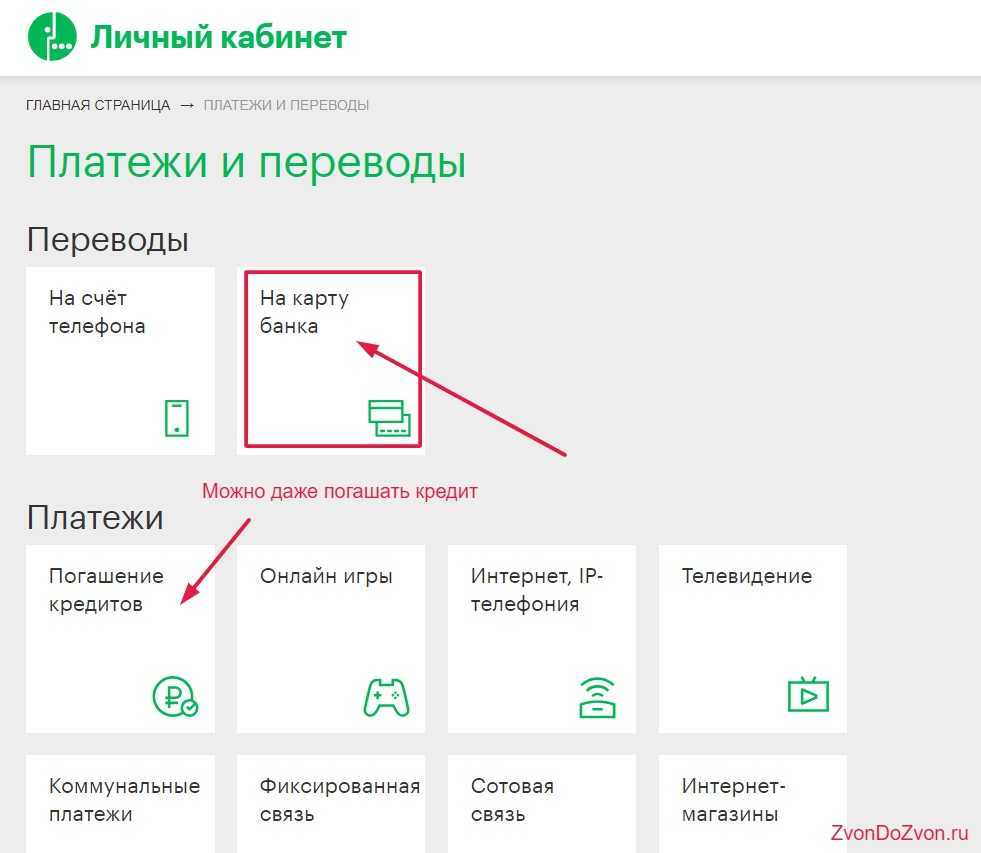Select the Телевидение payment label
The height and width of the screenshot is (853, 981).
pyautogui.click(x=746, y=576)
